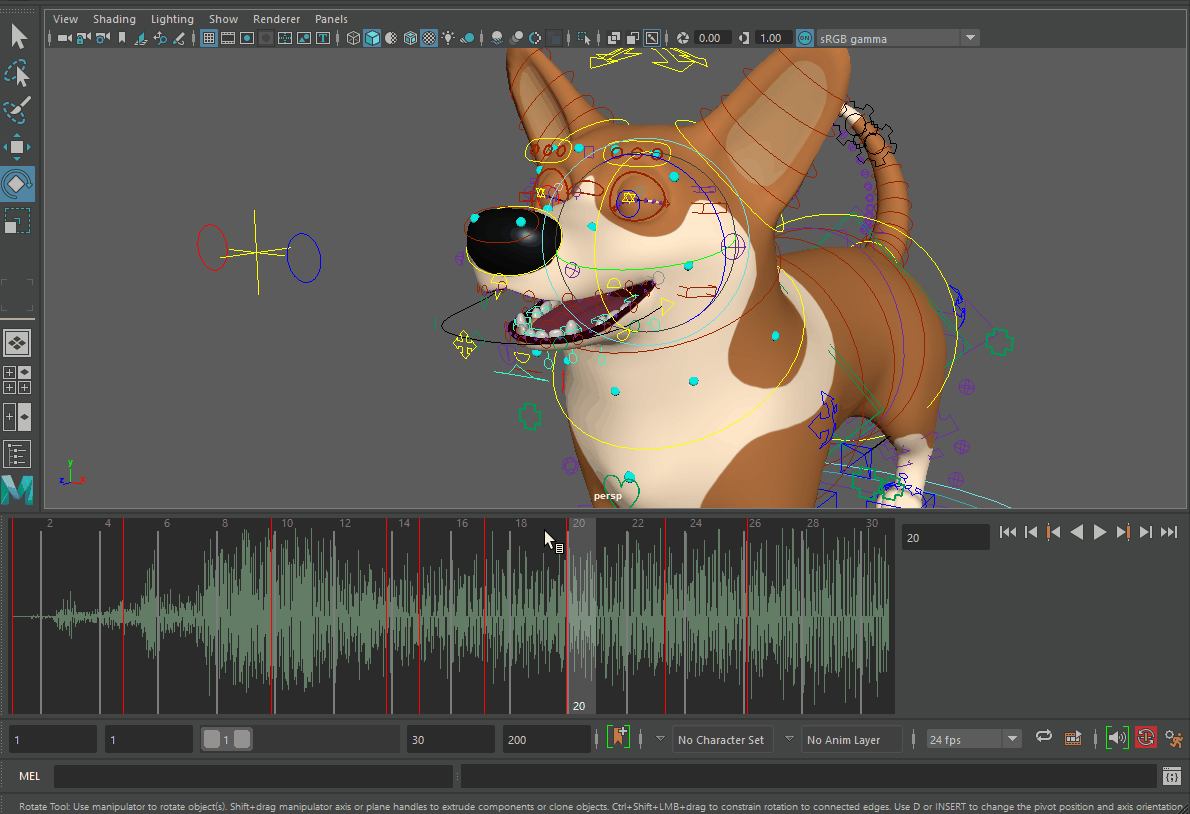1190x814 pixels.
Task: Choose the Move tool
Action: click(17, 147)
